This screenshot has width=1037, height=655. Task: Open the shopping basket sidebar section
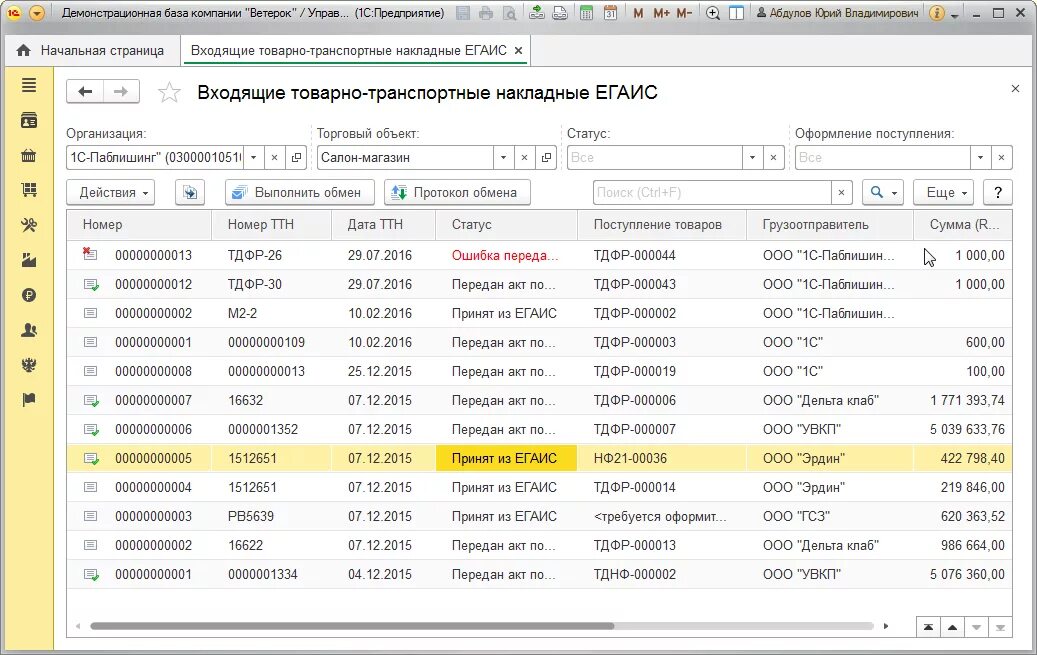click(x=28, y=156)
